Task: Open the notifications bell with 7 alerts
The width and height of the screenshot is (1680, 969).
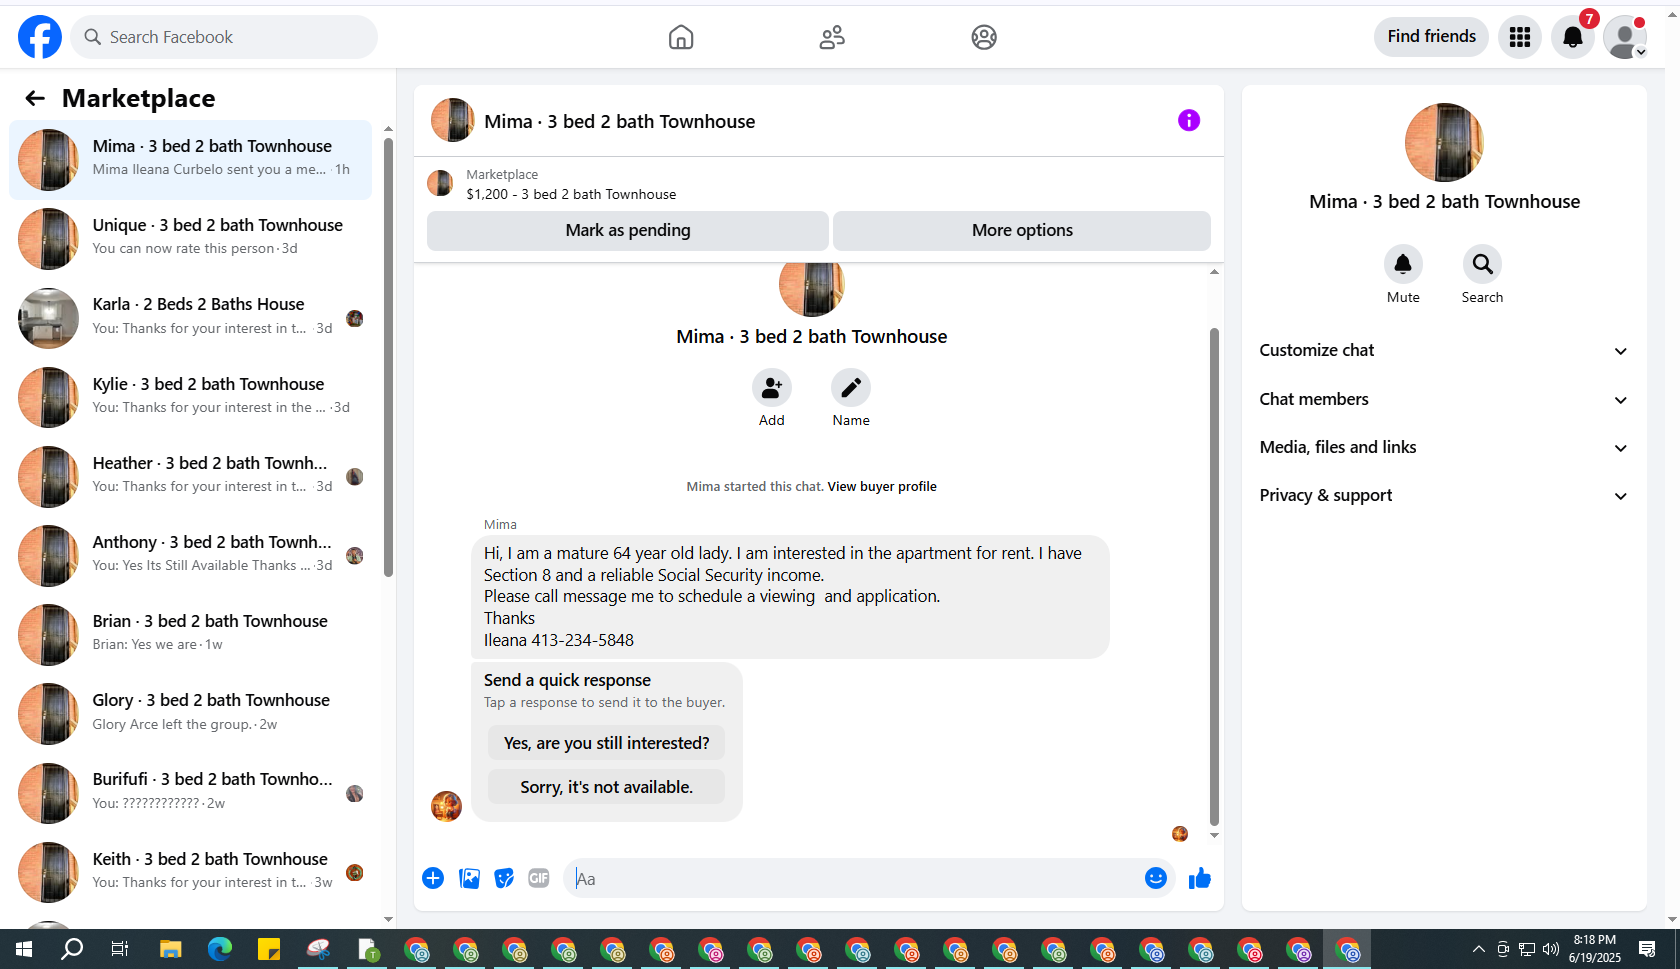Action: click(1573, 37)
